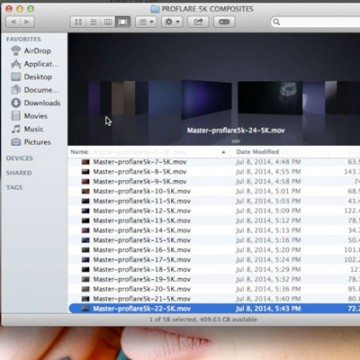Select Master-proflare5k-18-5K.mov
Screen dimensions: 360x360
214,269
